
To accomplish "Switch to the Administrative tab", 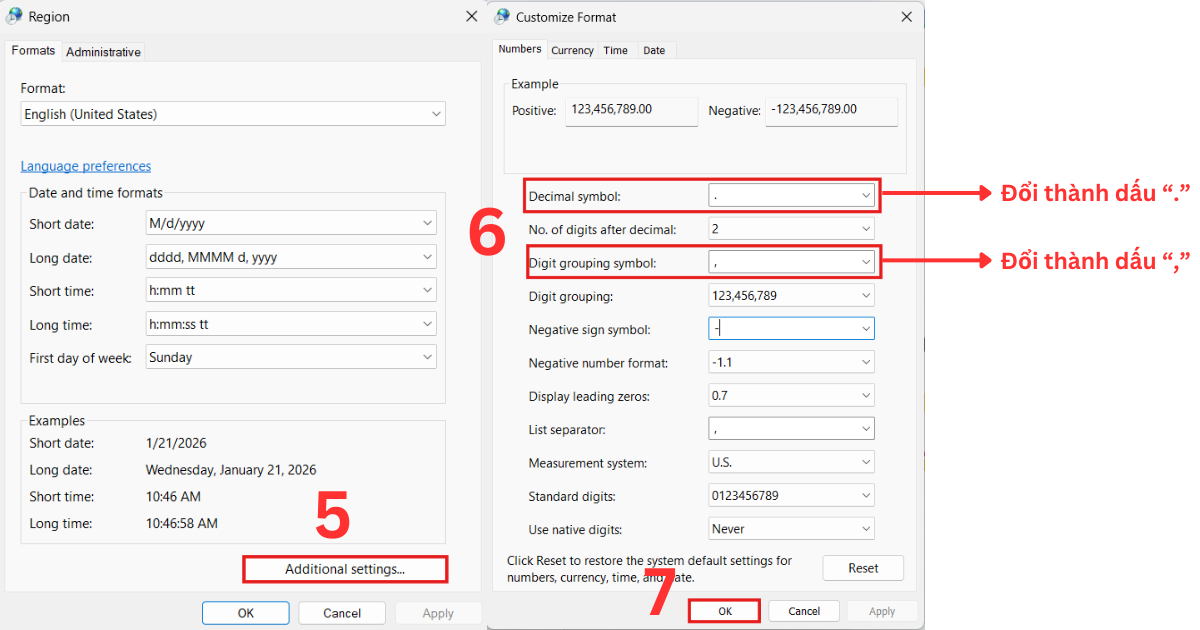I will click(103, 51).
